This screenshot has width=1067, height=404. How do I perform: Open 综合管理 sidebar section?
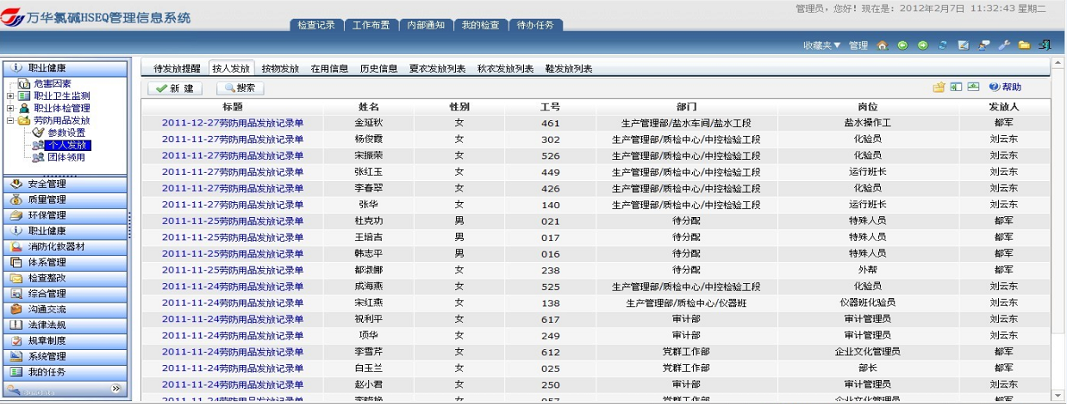pos(65,294)
